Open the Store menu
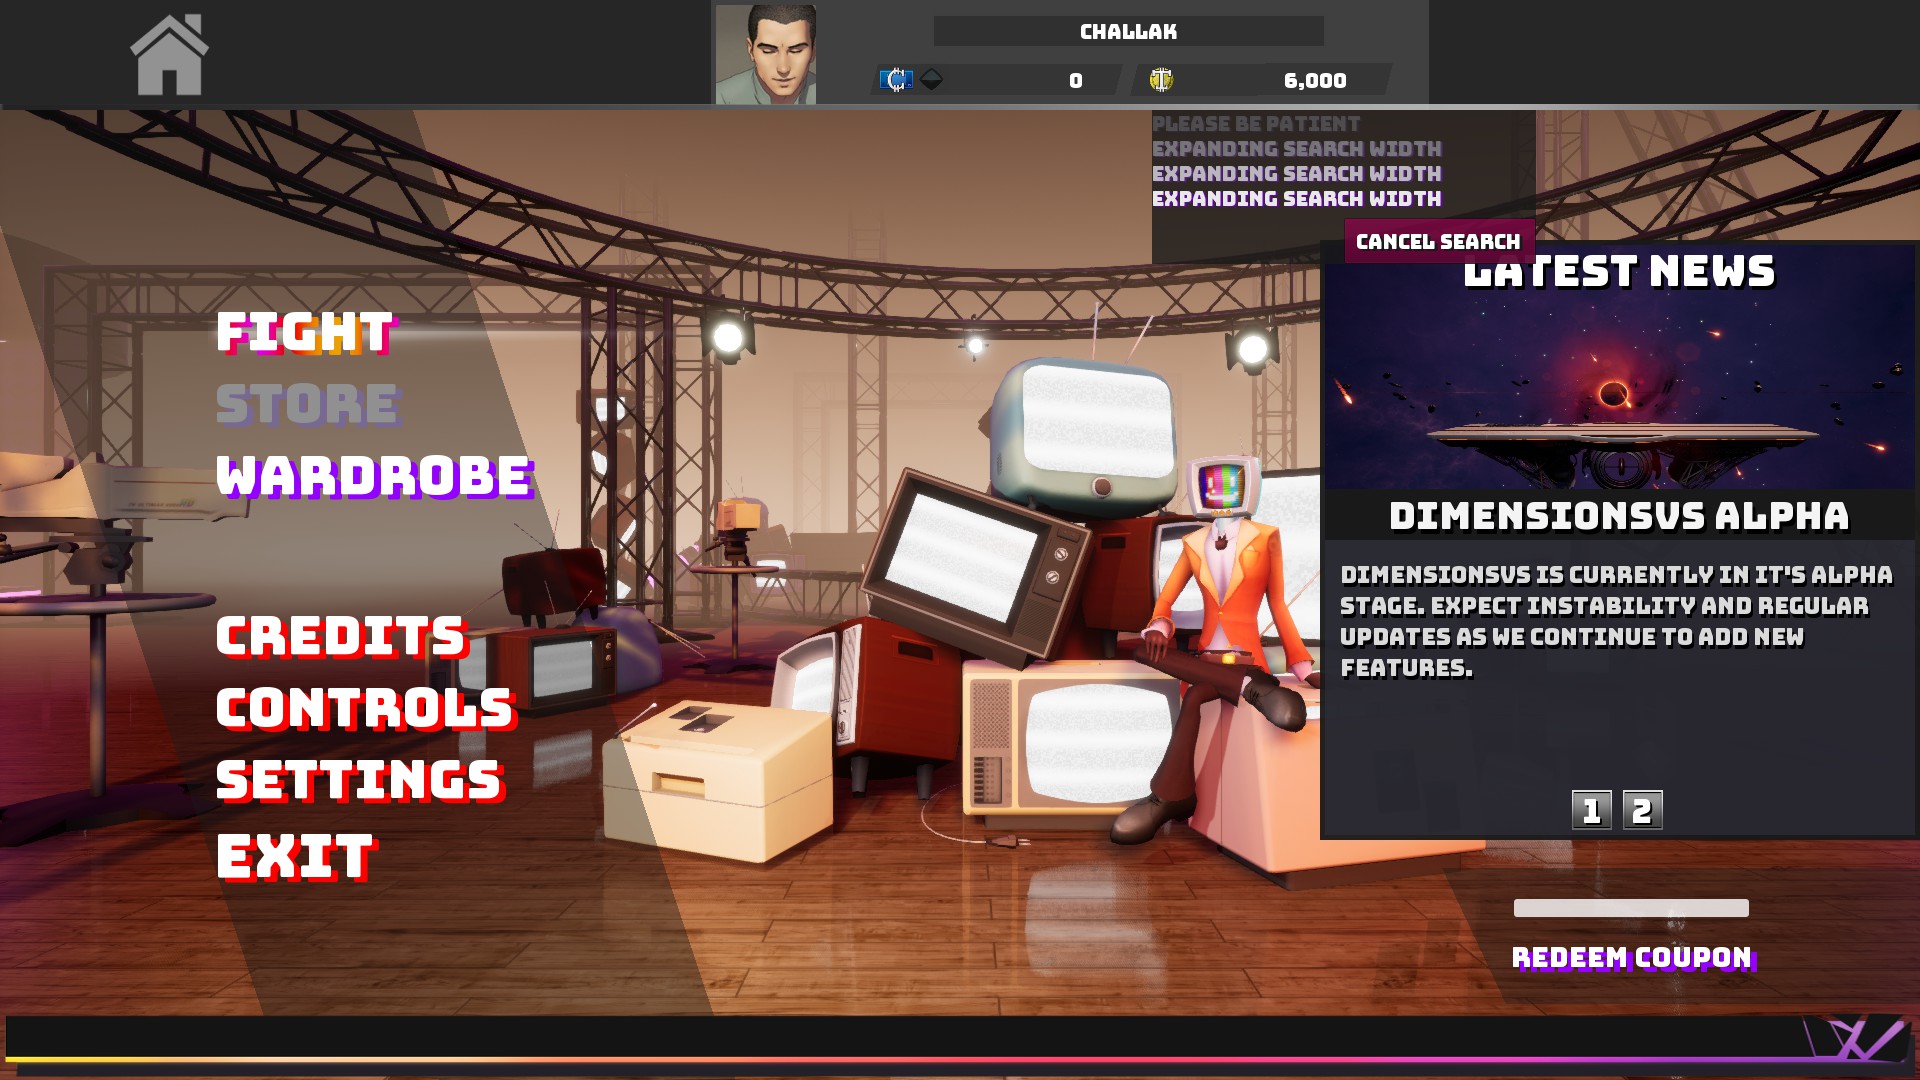Image resolution: width=1920 pixels, height=1080 pixels. point(308,405)
